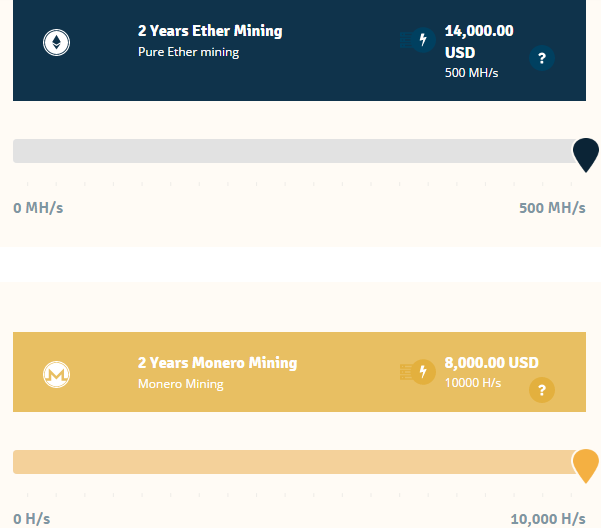Select the 2 Years Monero Mining title
Viewport: 602px width, 528px height.
217,363
